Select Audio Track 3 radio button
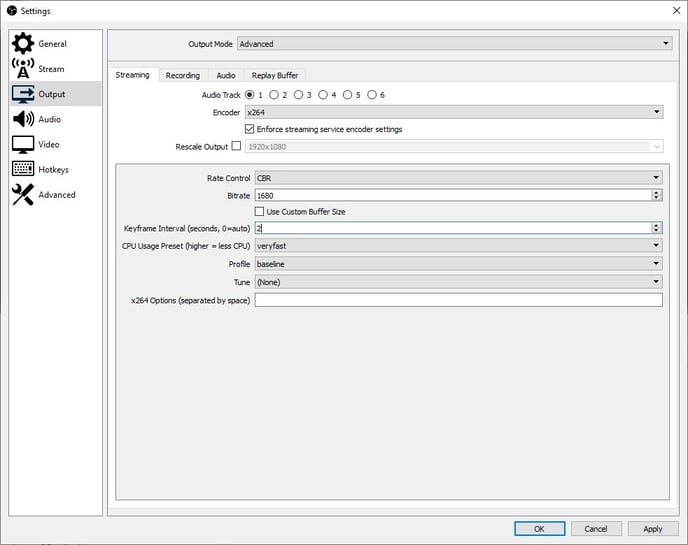Image resolution: width=688 pixels, height=545 pixels. (299, 95)
